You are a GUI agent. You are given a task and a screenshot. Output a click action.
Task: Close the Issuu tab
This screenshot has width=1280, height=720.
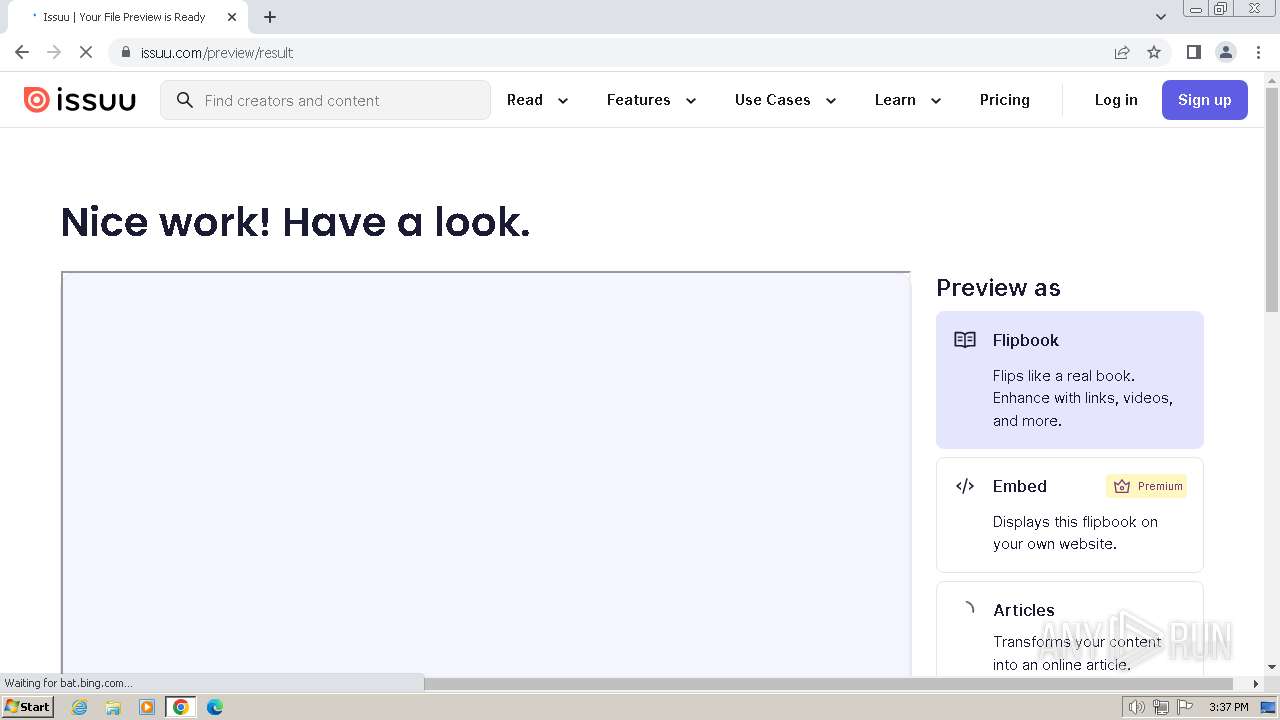[x=232, y=17]
